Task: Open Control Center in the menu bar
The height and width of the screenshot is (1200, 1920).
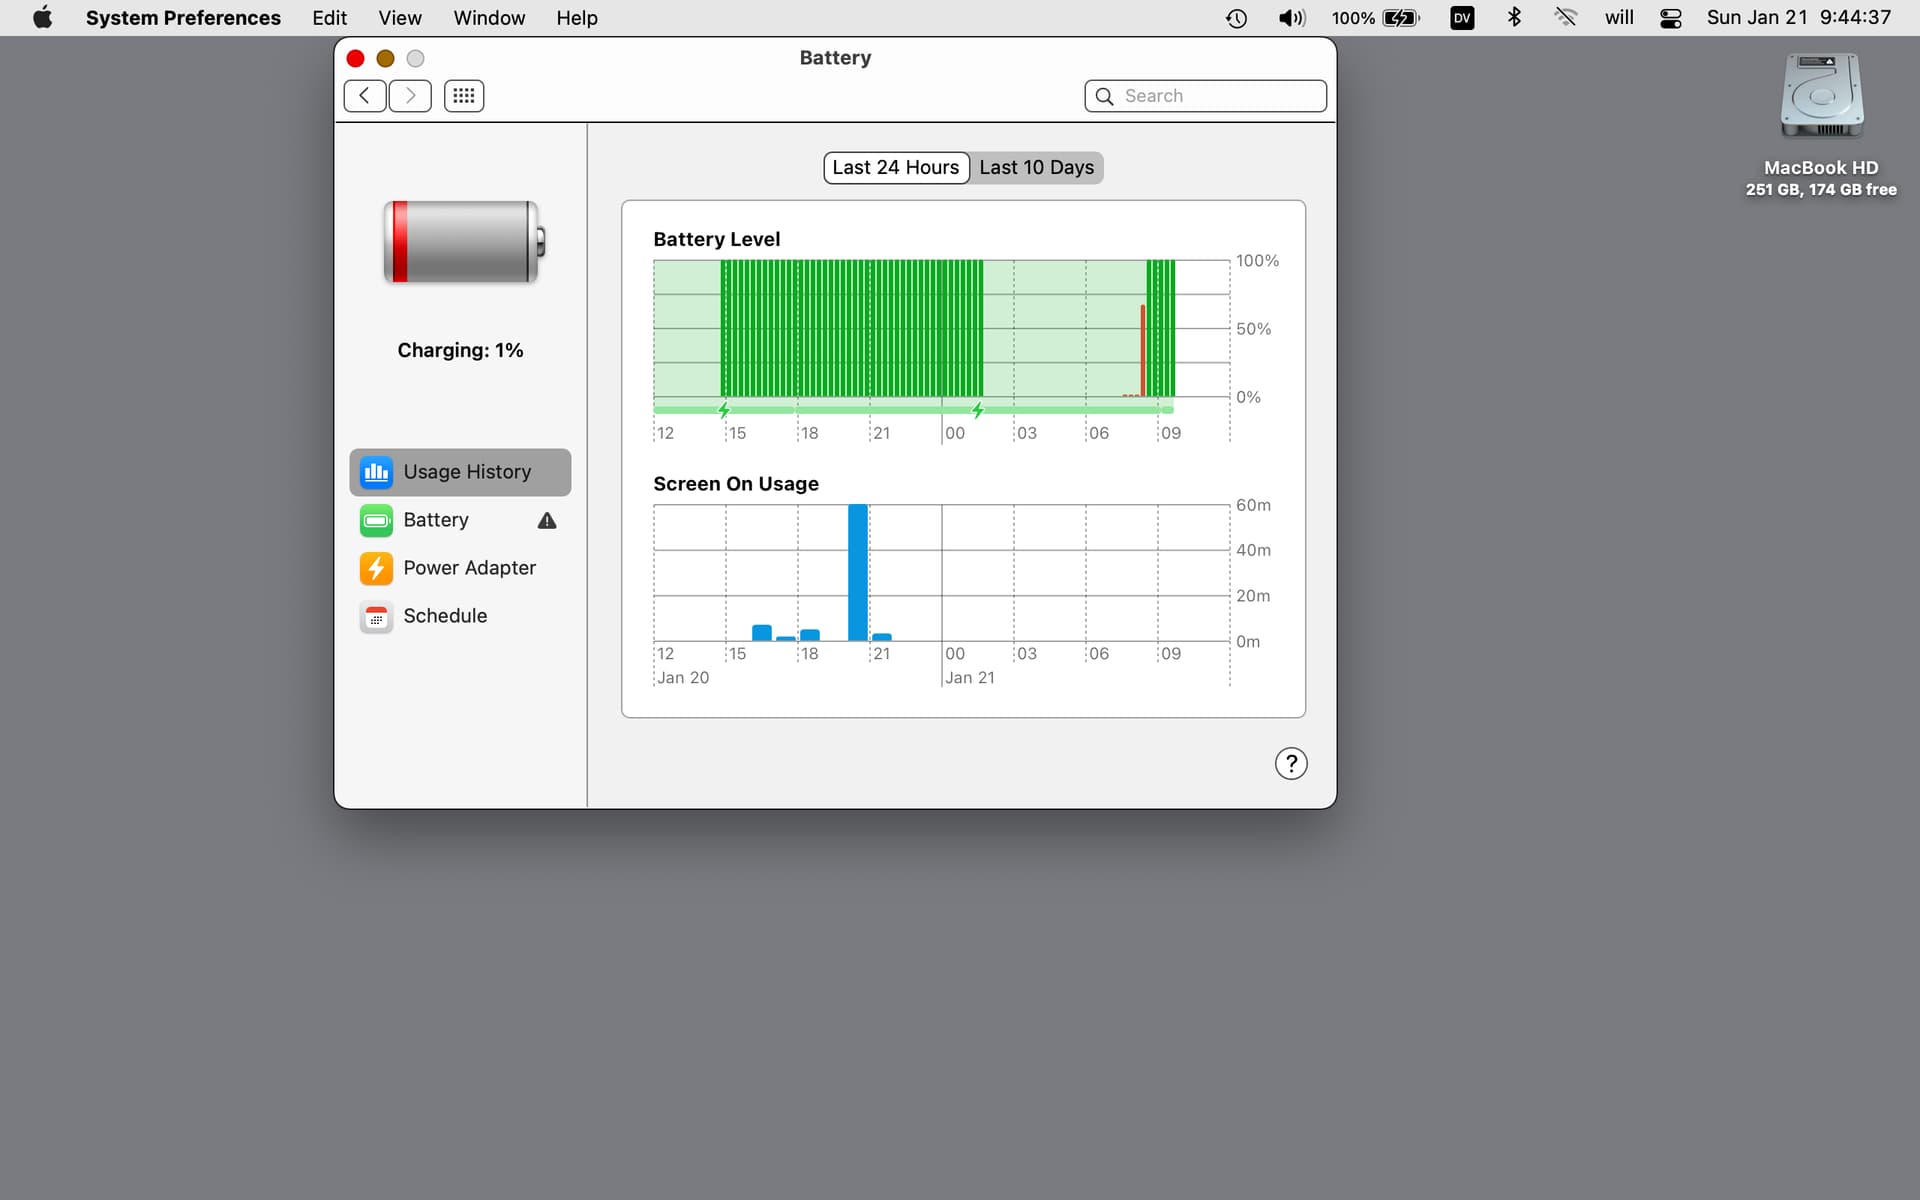Action: click(1670, 18)
